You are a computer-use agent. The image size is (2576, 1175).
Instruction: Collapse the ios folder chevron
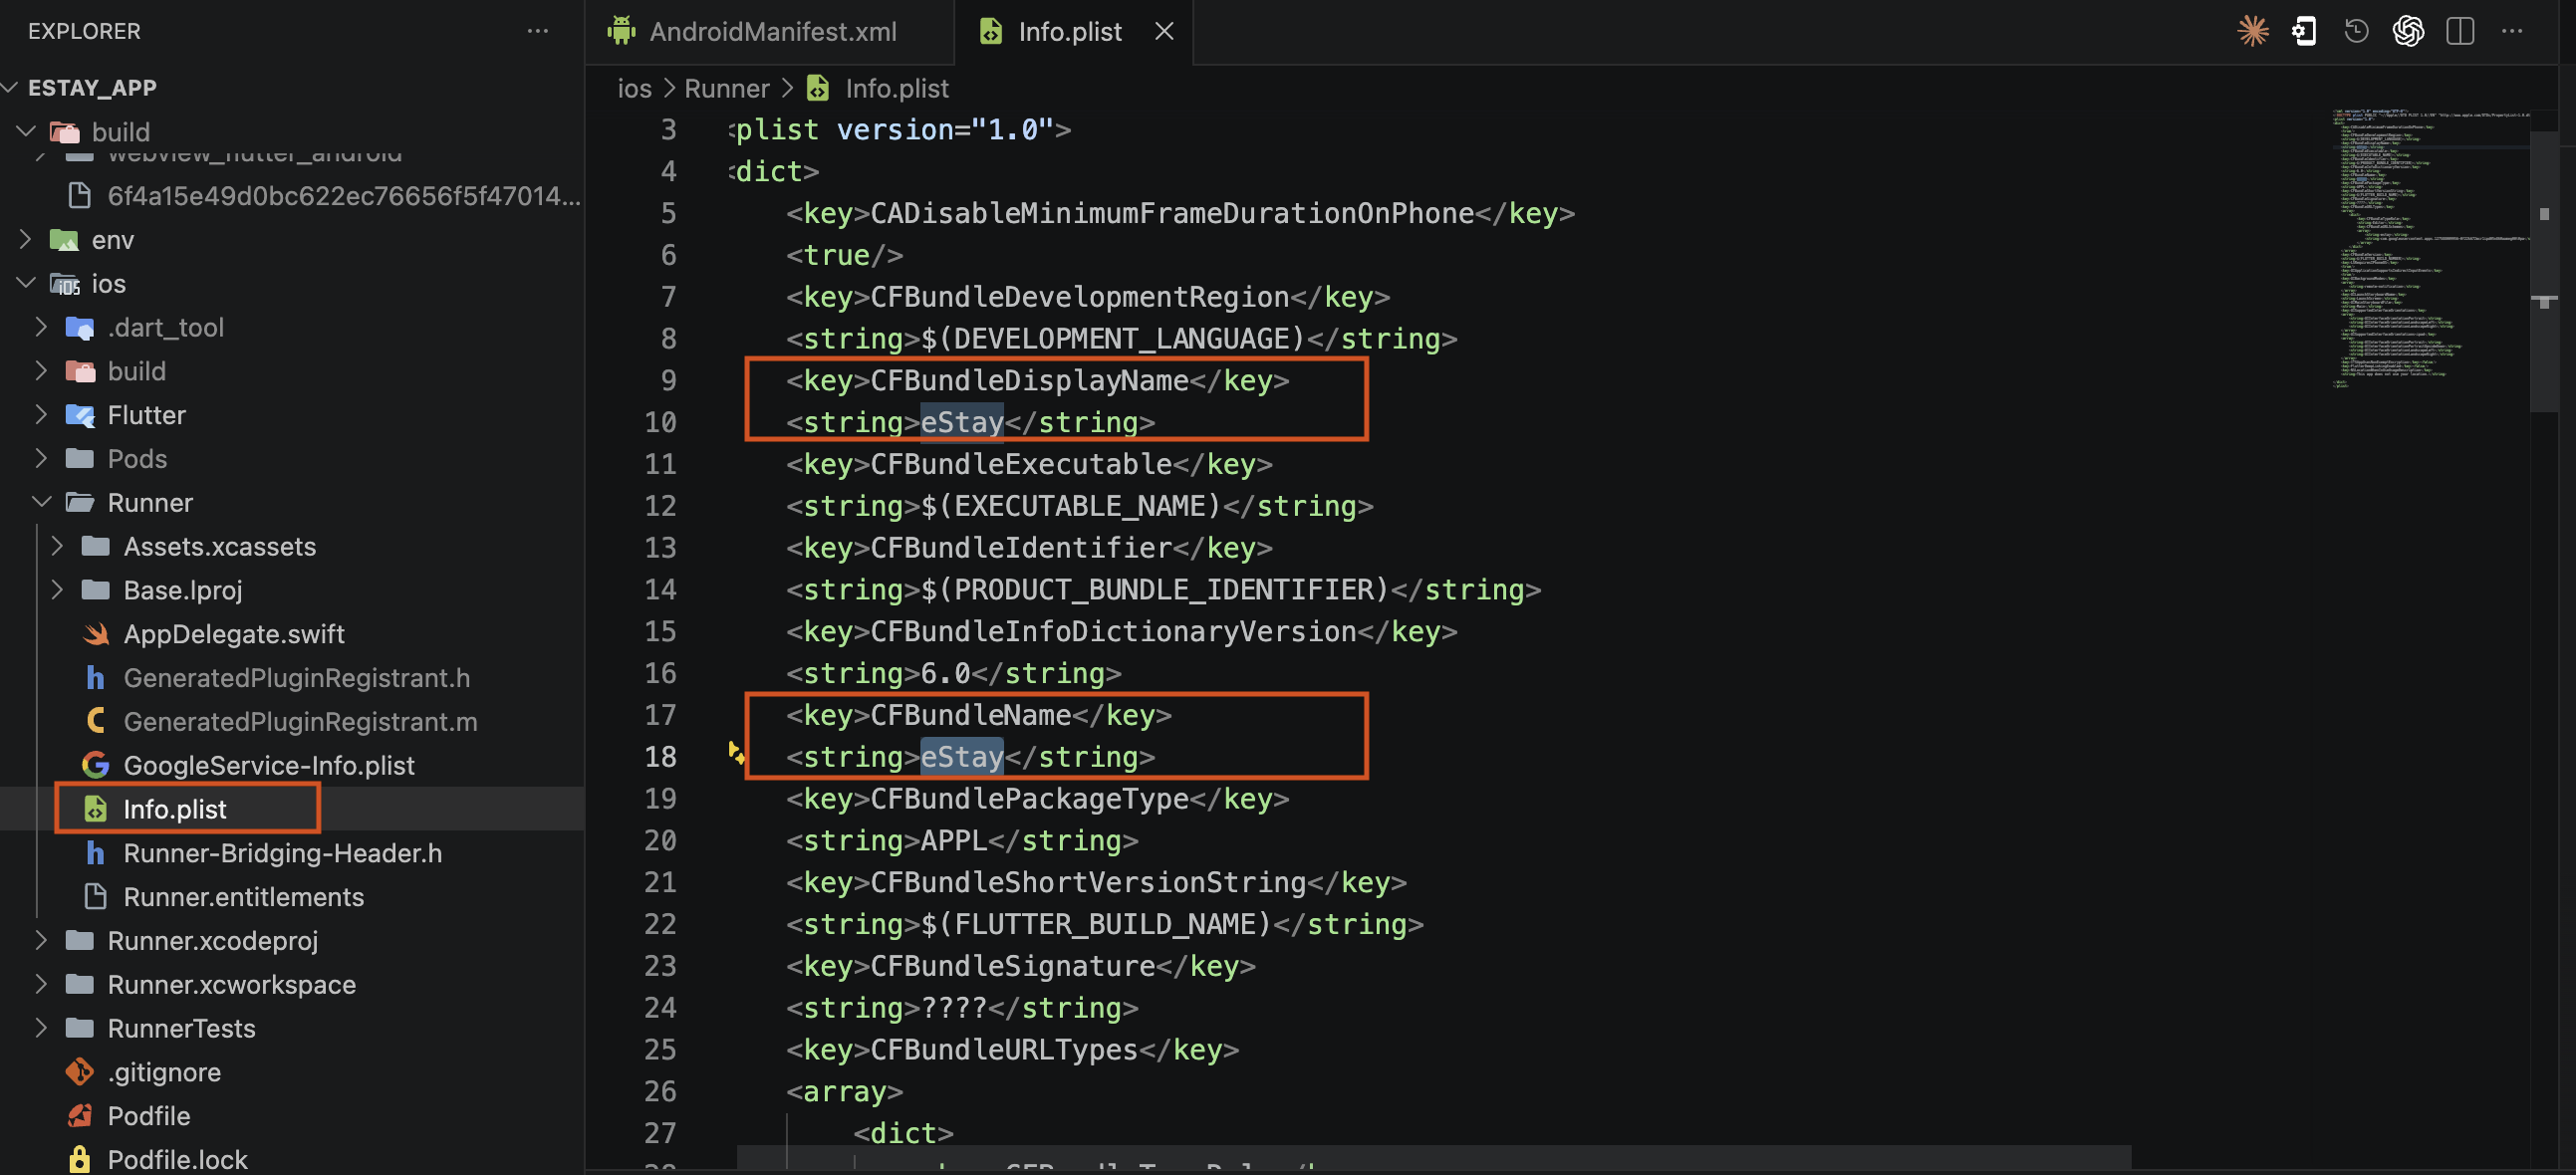[27, 283]
